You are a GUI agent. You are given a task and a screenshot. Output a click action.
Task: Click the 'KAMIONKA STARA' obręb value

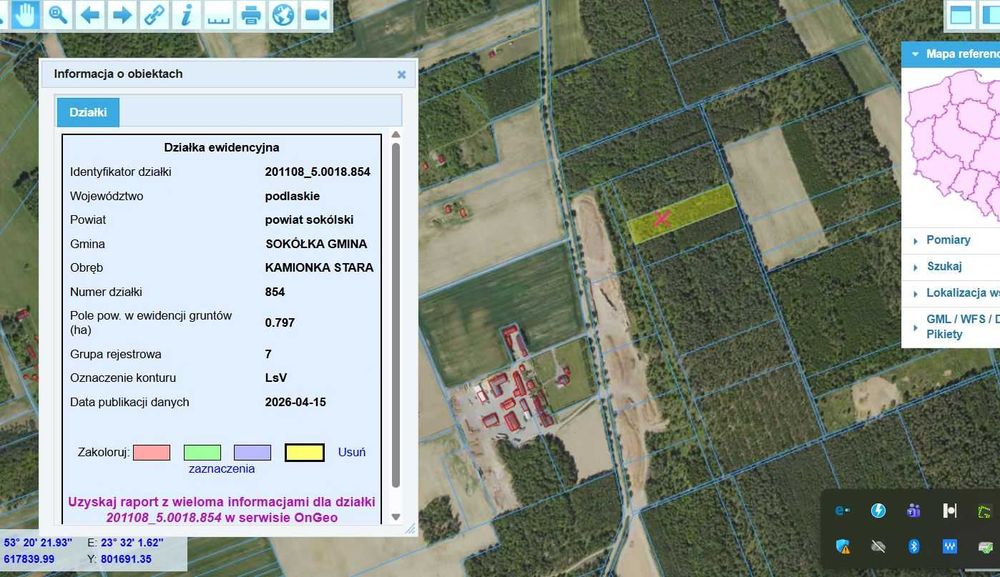[319, 268]
